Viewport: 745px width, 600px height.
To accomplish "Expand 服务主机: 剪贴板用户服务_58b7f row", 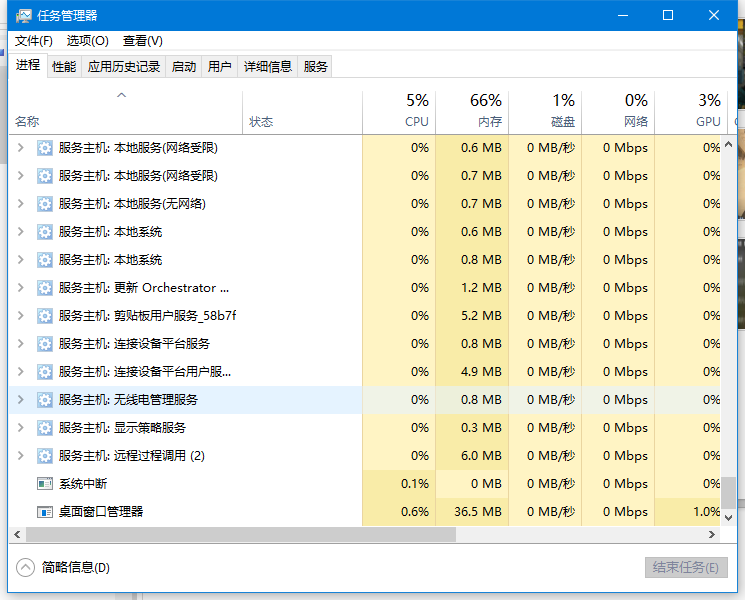I will coord(20,316).
